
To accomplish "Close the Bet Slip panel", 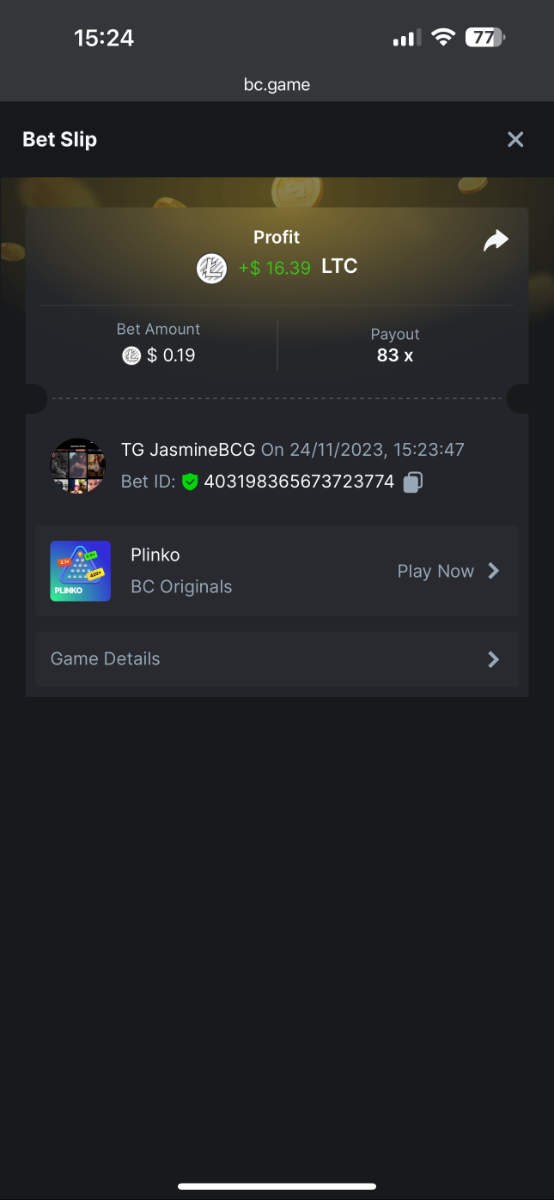I will [515, 139].
